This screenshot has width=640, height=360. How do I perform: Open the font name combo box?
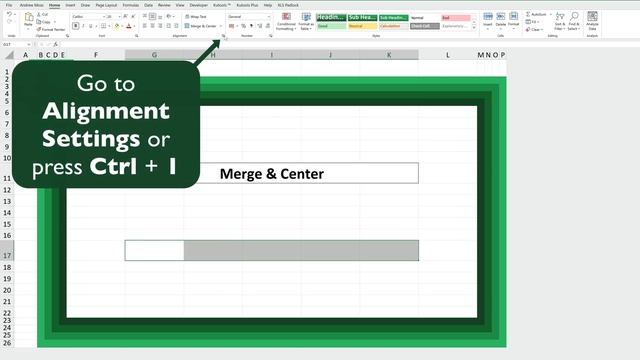(x=89, y=17)
